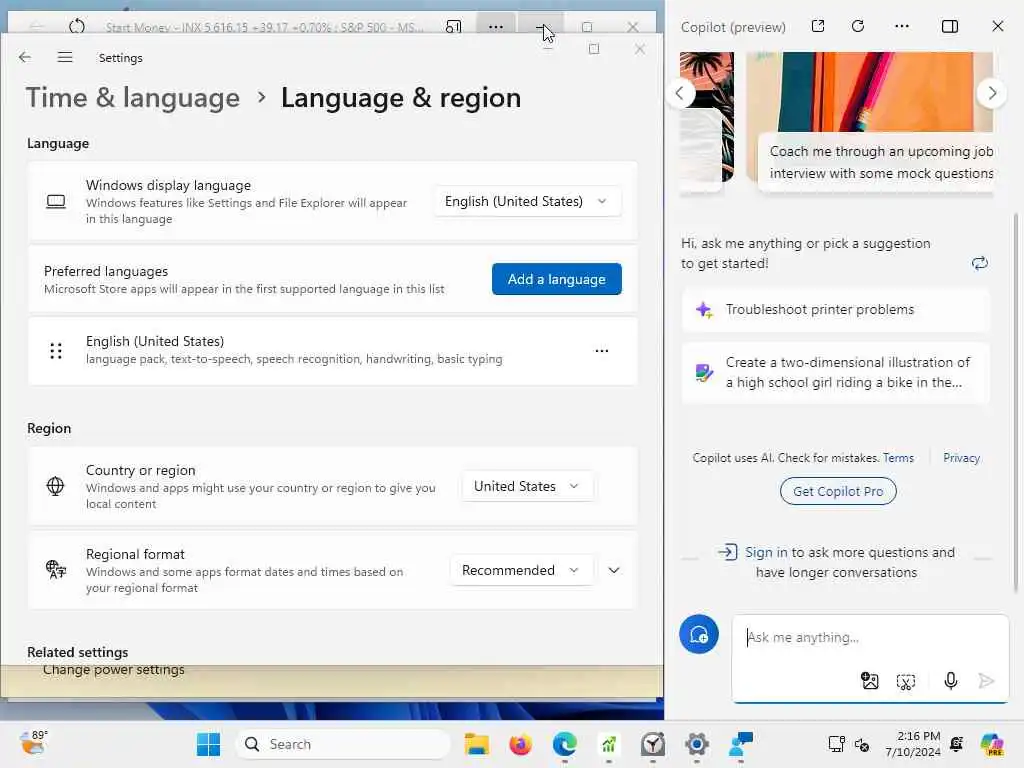The width and height of the screenshot is (1024, 768).
Task: Click the microphone icon in Copilot
Action: tap(950, 681)
